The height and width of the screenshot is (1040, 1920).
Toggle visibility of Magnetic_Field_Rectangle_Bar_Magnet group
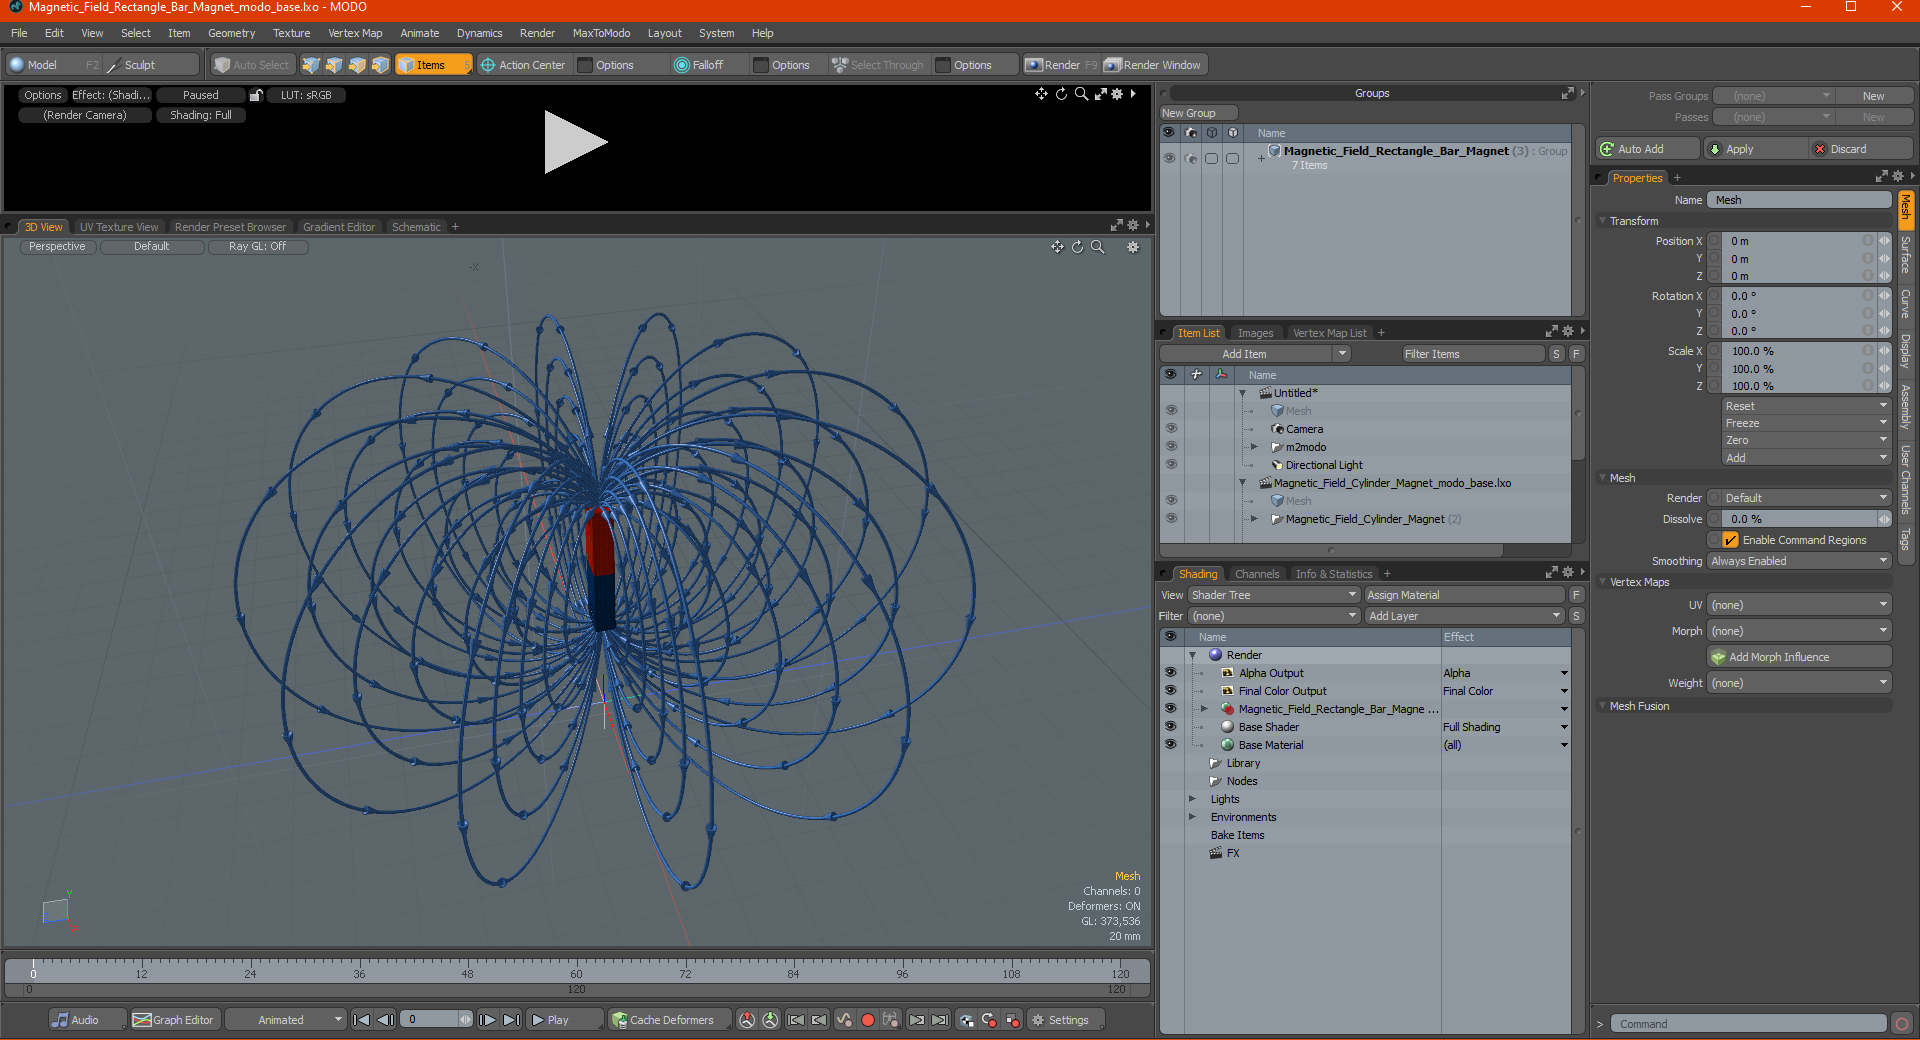coord(1169,158)
